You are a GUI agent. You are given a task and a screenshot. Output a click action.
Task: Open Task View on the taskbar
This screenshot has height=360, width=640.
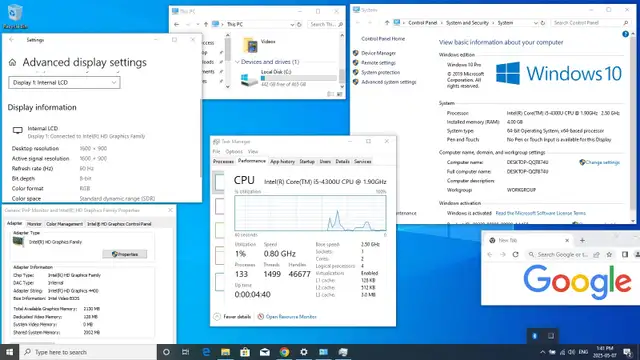click(185, 352)
